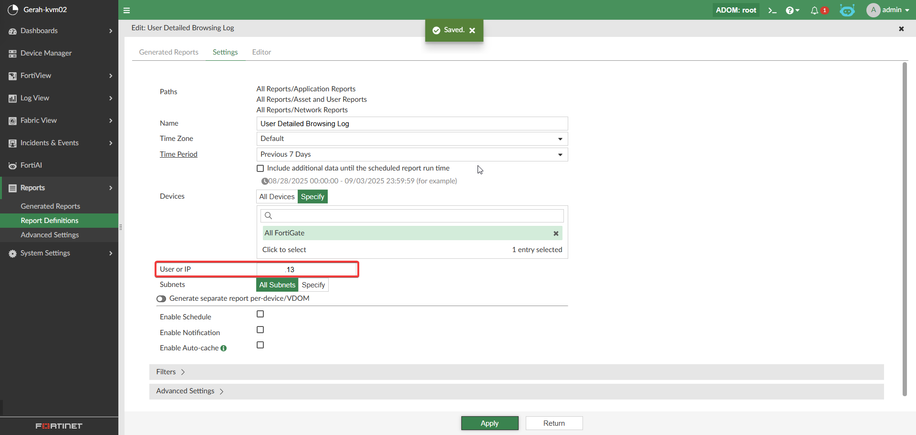The image size is (916, 435).
Task: Click the Time Period label link
Action: (x=178, y=155)
